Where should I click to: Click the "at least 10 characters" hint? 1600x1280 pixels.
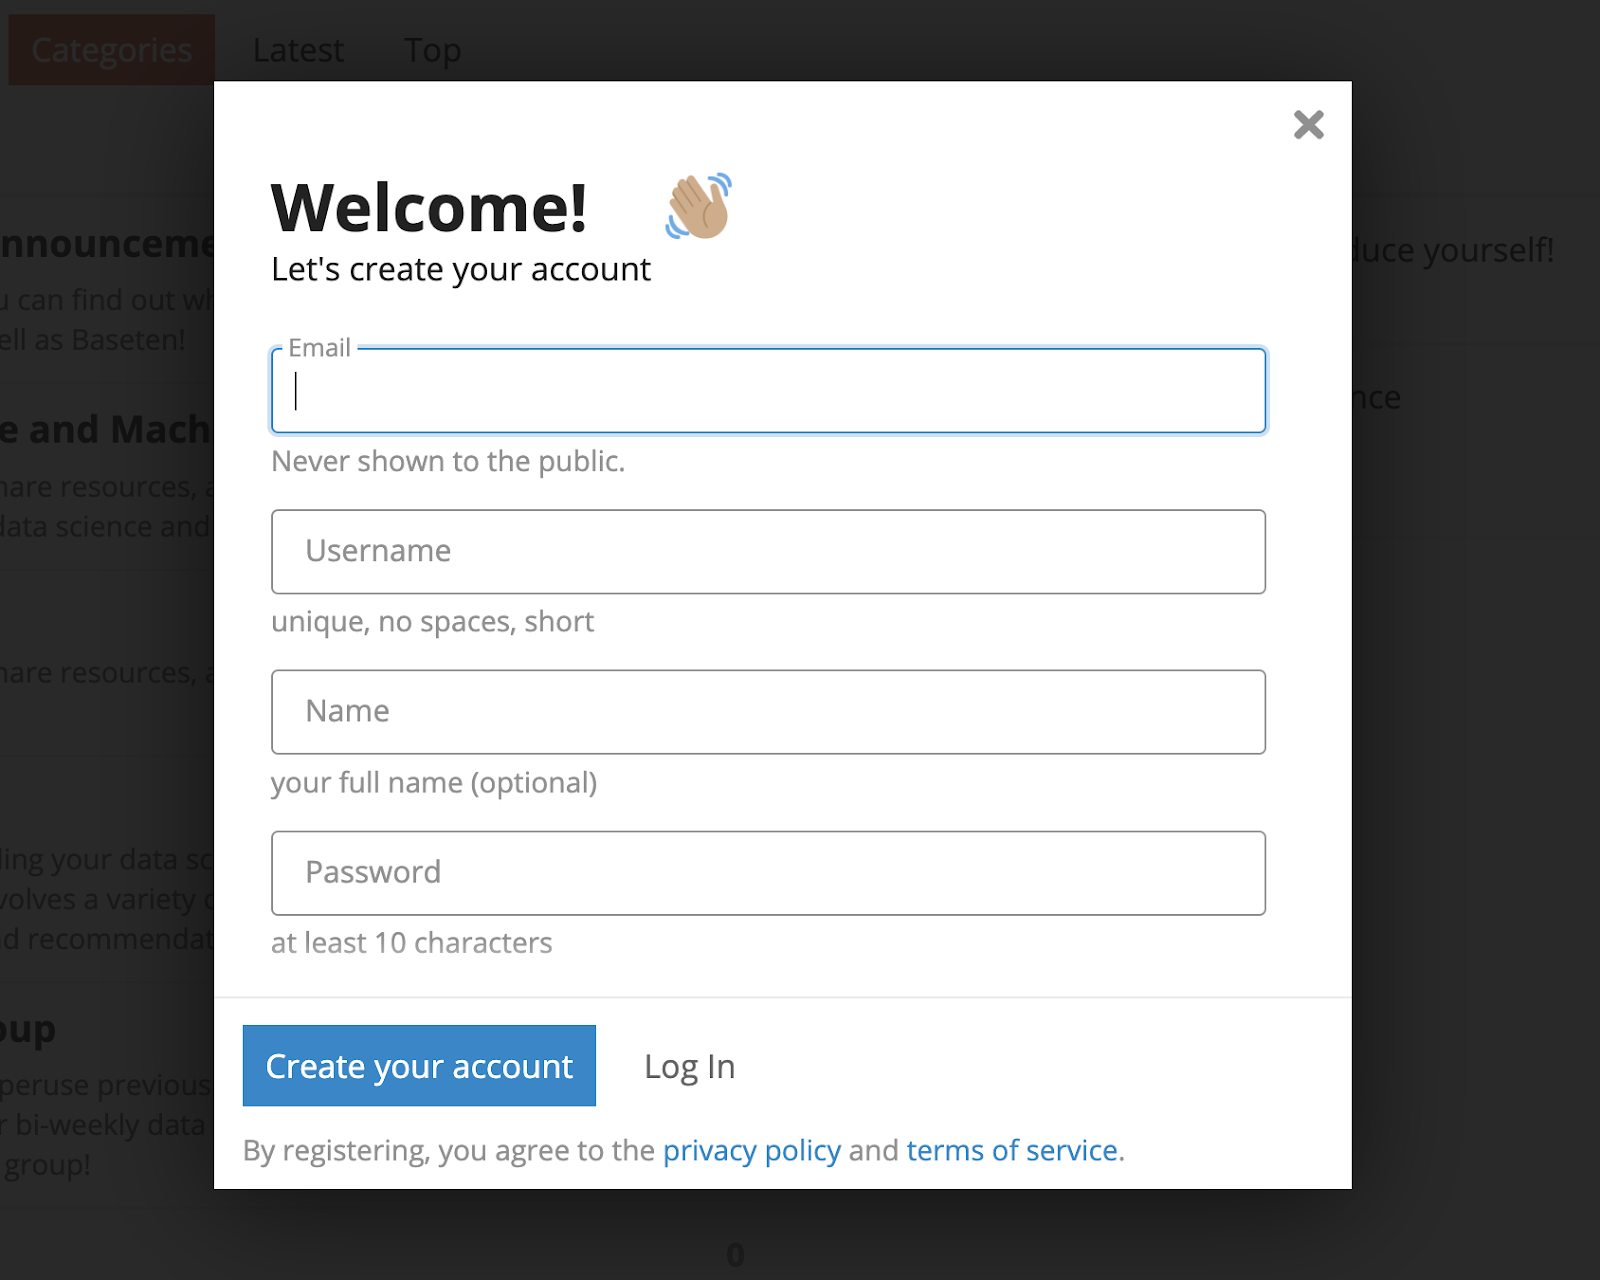click(x=411, y=943)
